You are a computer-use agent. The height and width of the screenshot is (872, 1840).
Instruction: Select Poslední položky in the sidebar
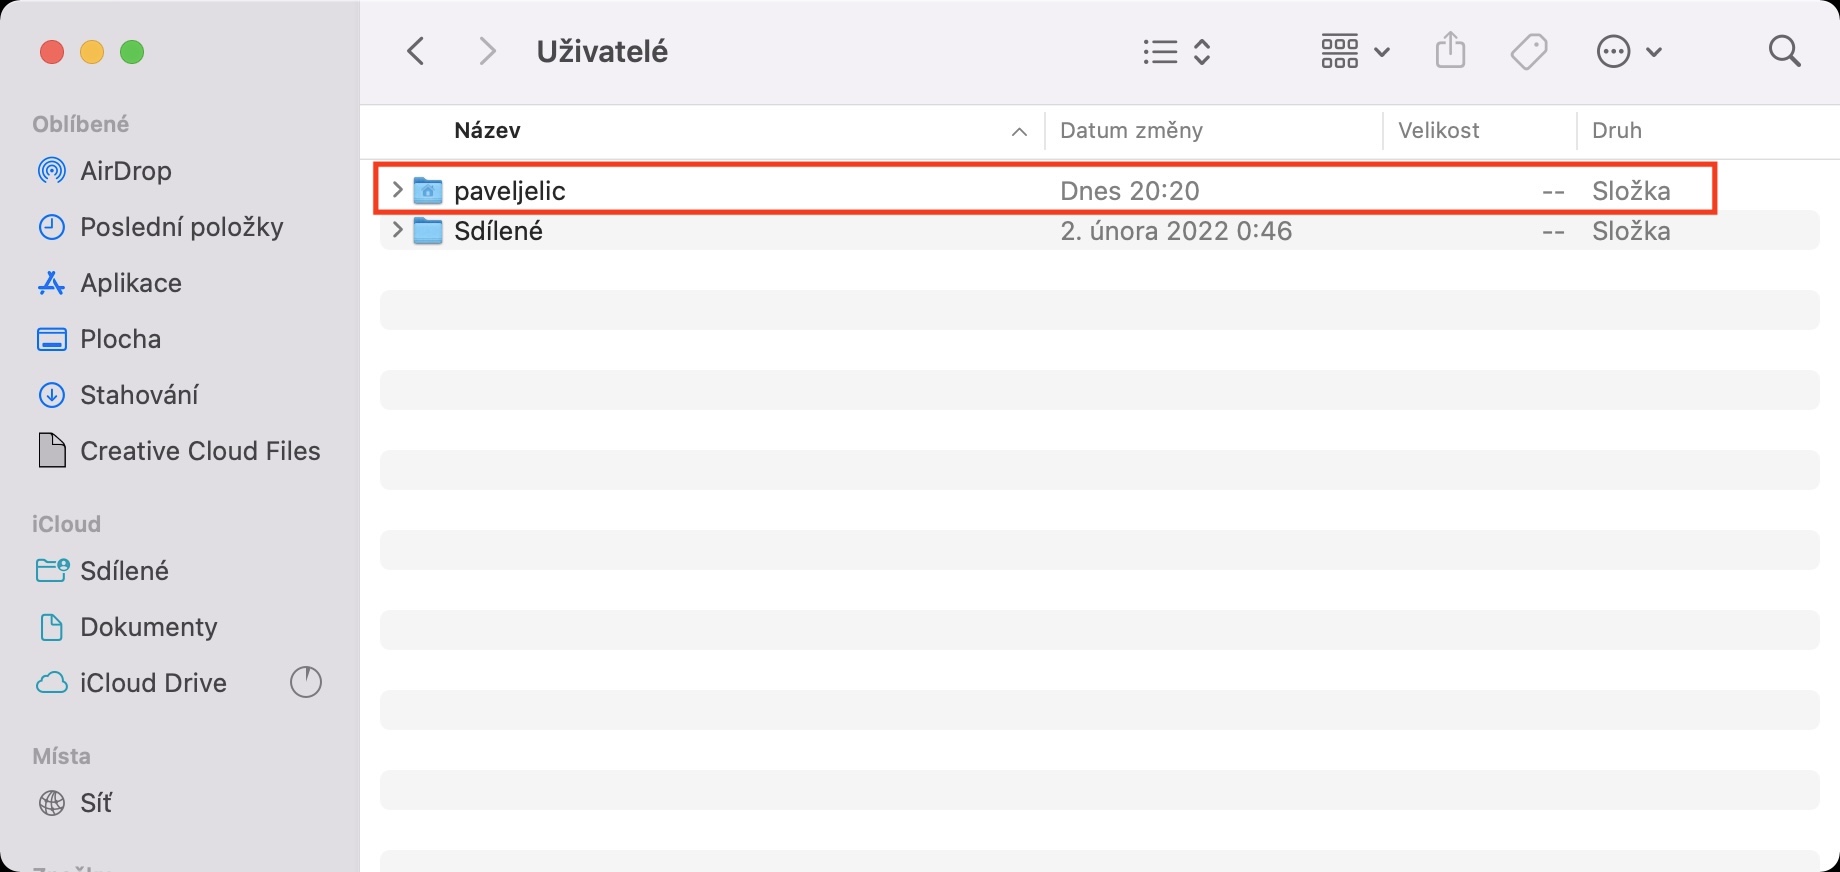pos(181,227)
